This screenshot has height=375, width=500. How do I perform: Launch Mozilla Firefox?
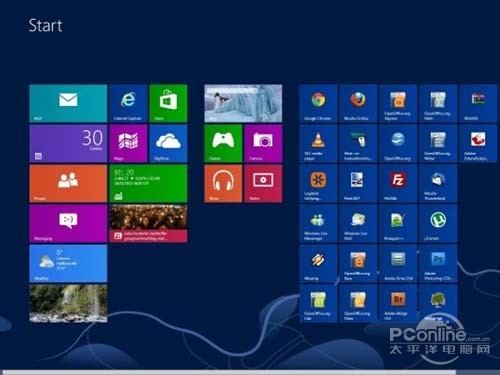point(358,103)
